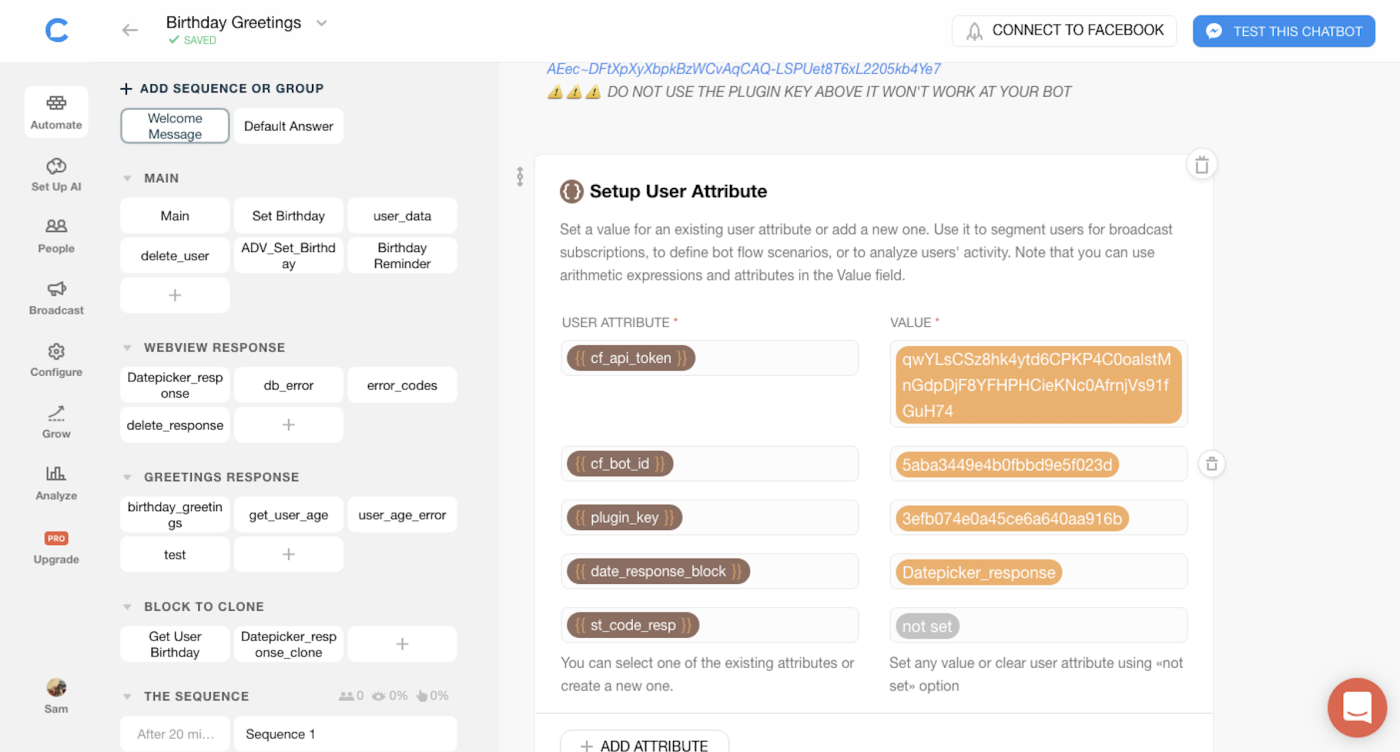Viewport: 1400px width, 752px height.
Task: Collapse the MAIN group
Action: (x=127, y=178)
